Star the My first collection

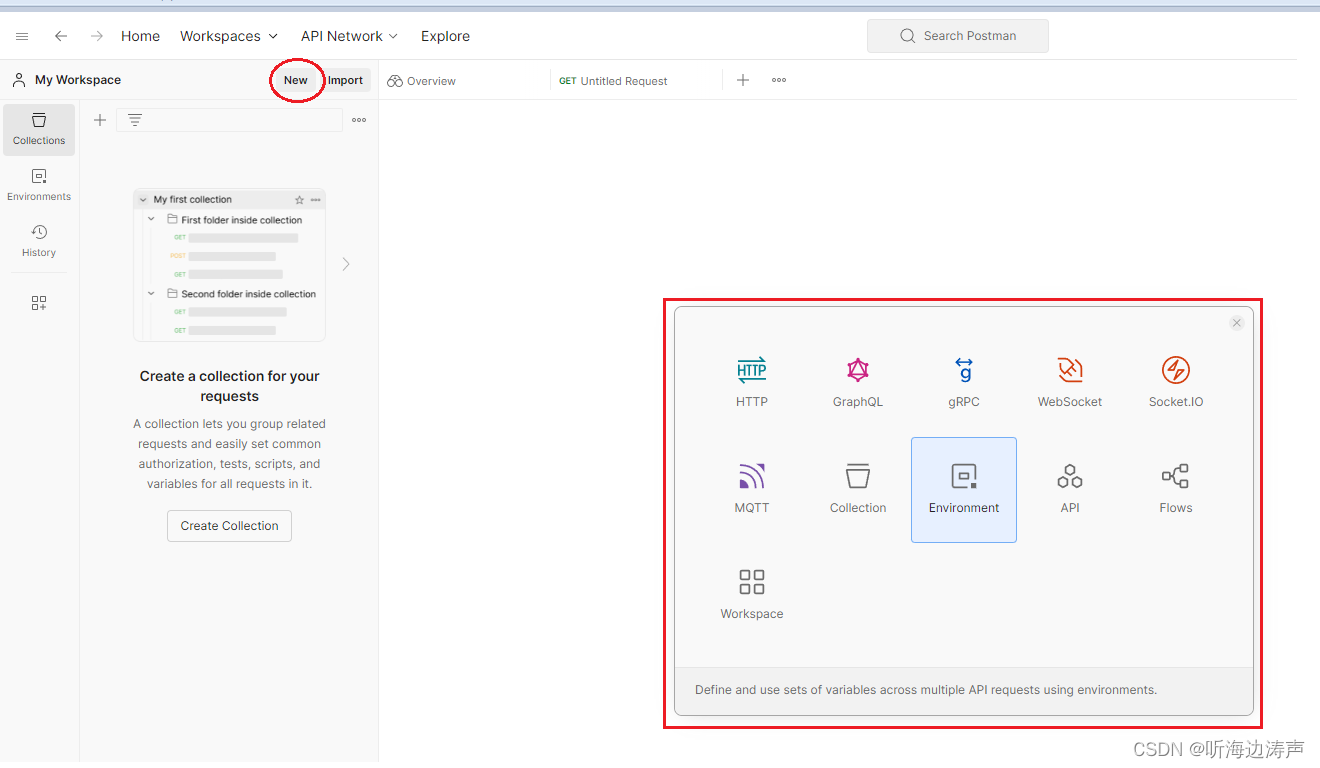299,200
